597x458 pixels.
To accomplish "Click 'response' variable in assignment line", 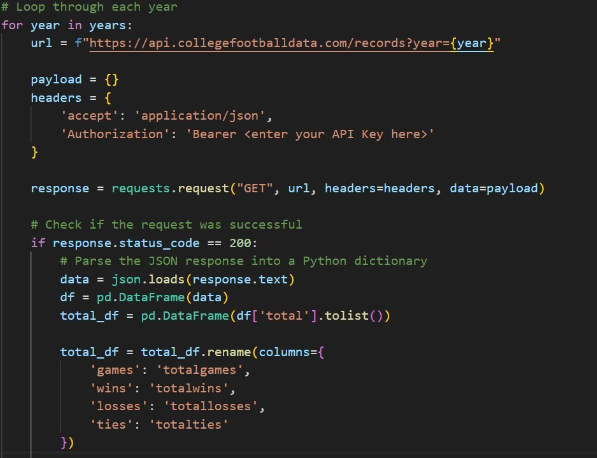I will click(60, 188).
